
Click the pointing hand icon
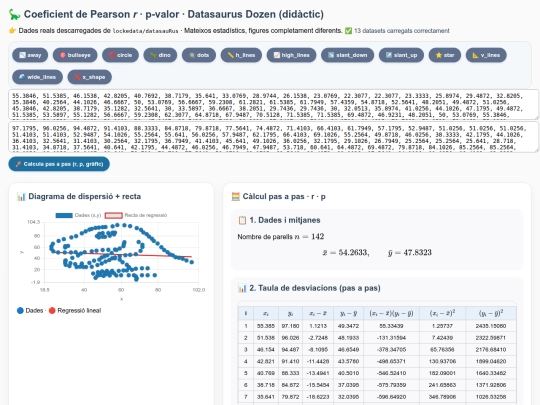(12, 31)
